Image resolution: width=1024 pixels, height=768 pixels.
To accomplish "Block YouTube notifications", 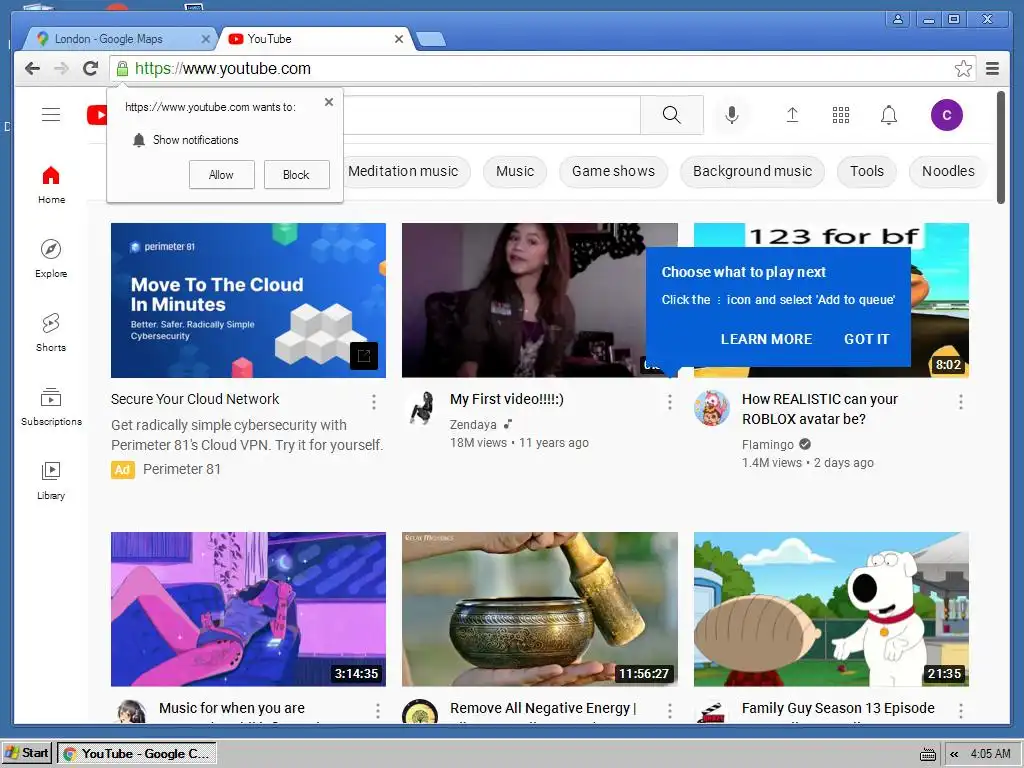I will (x=296, y=174).
